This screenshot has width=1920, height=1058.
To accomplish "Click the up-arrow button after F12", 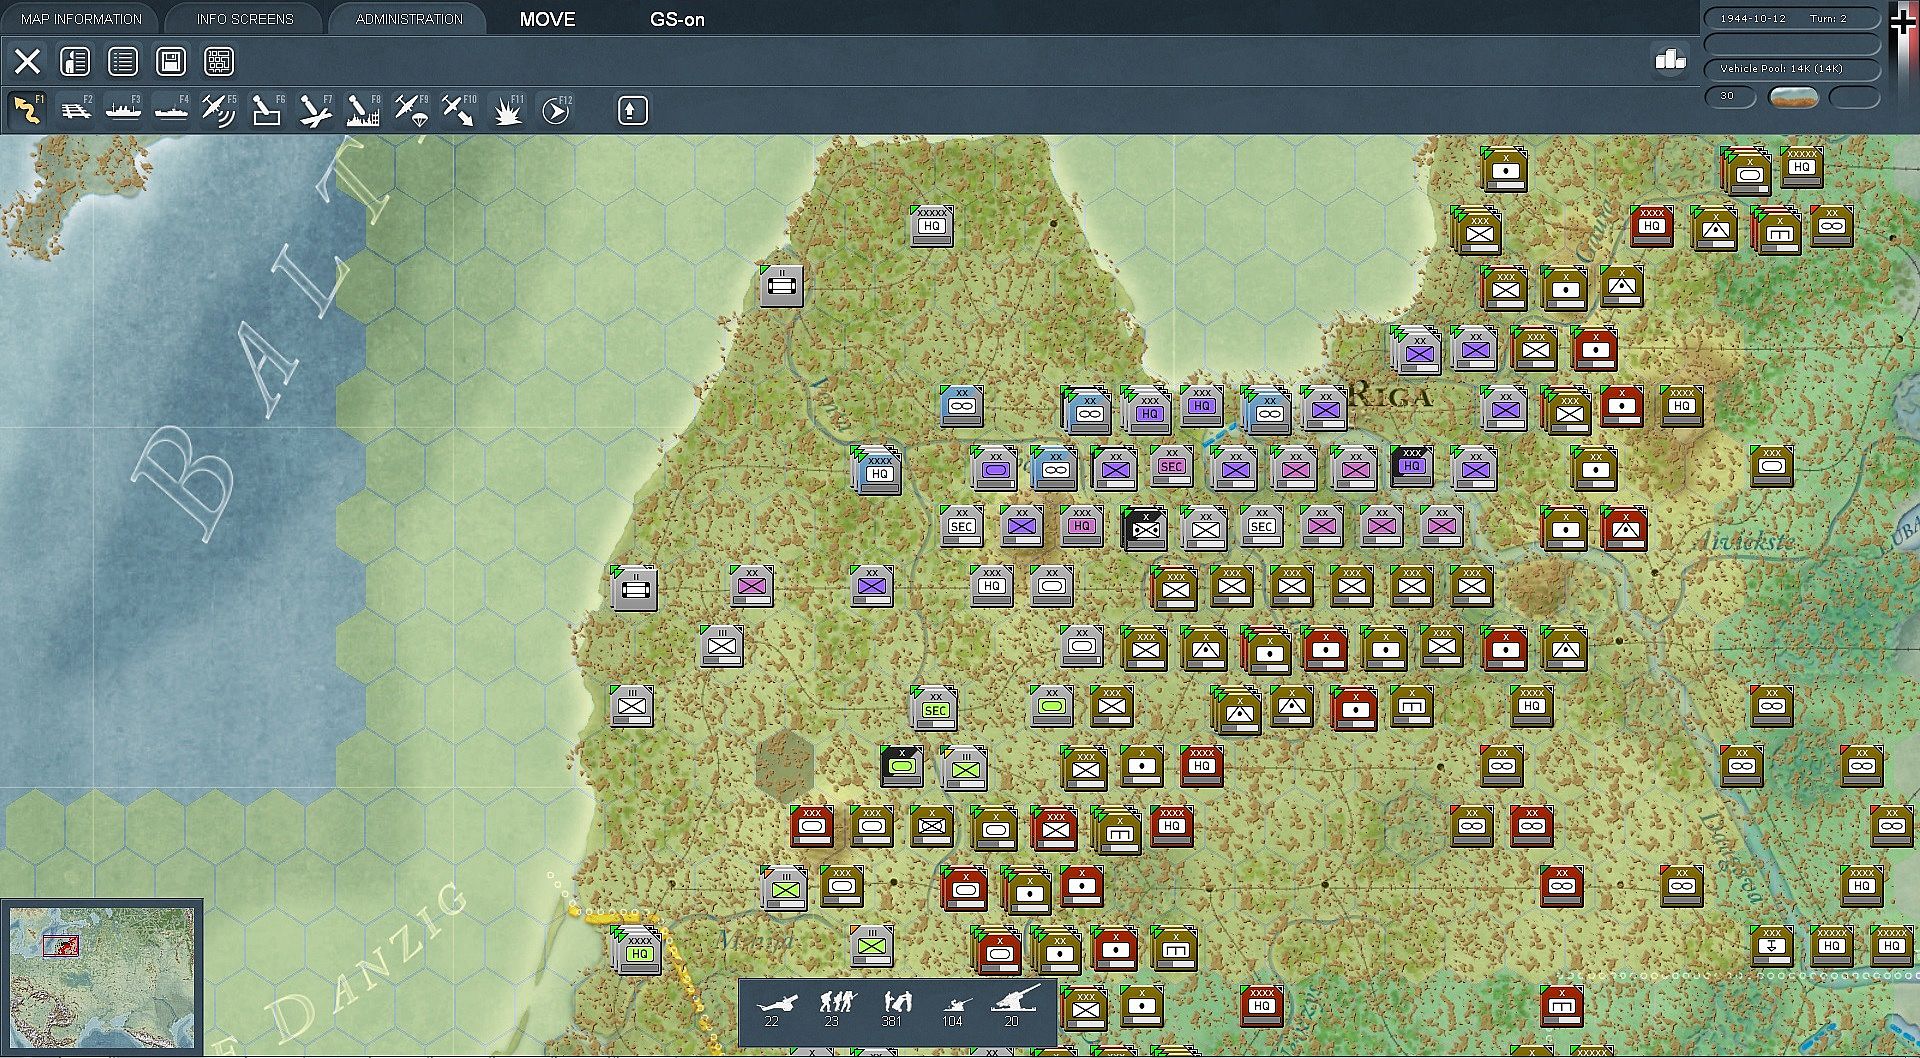I will (631, 110).
